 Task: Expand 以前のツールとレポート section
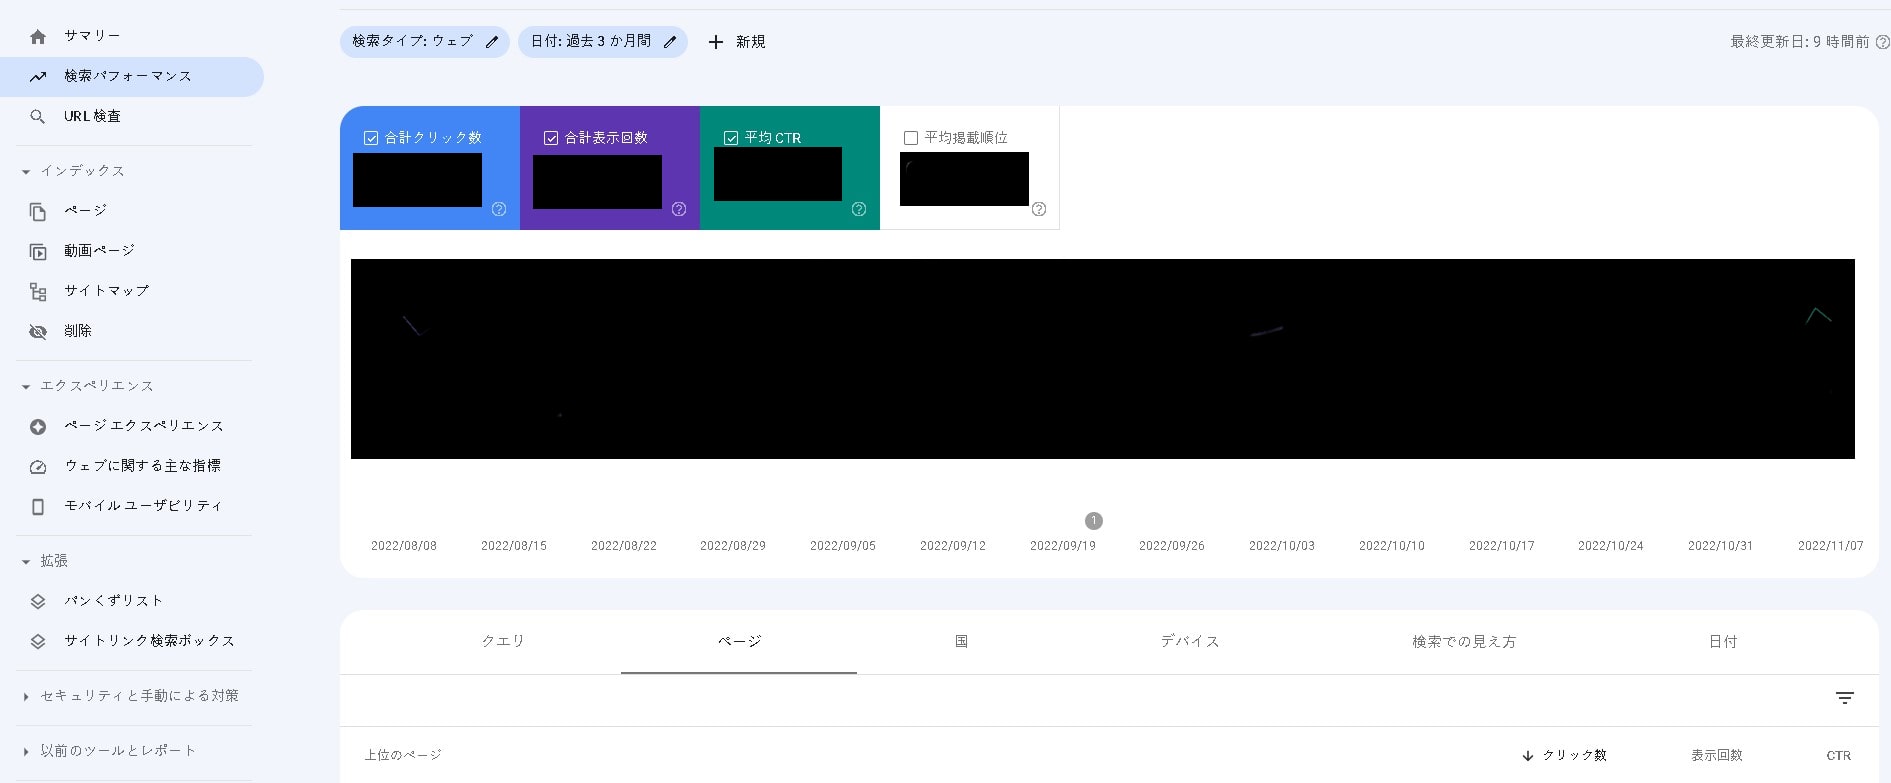tap(26, 752)
